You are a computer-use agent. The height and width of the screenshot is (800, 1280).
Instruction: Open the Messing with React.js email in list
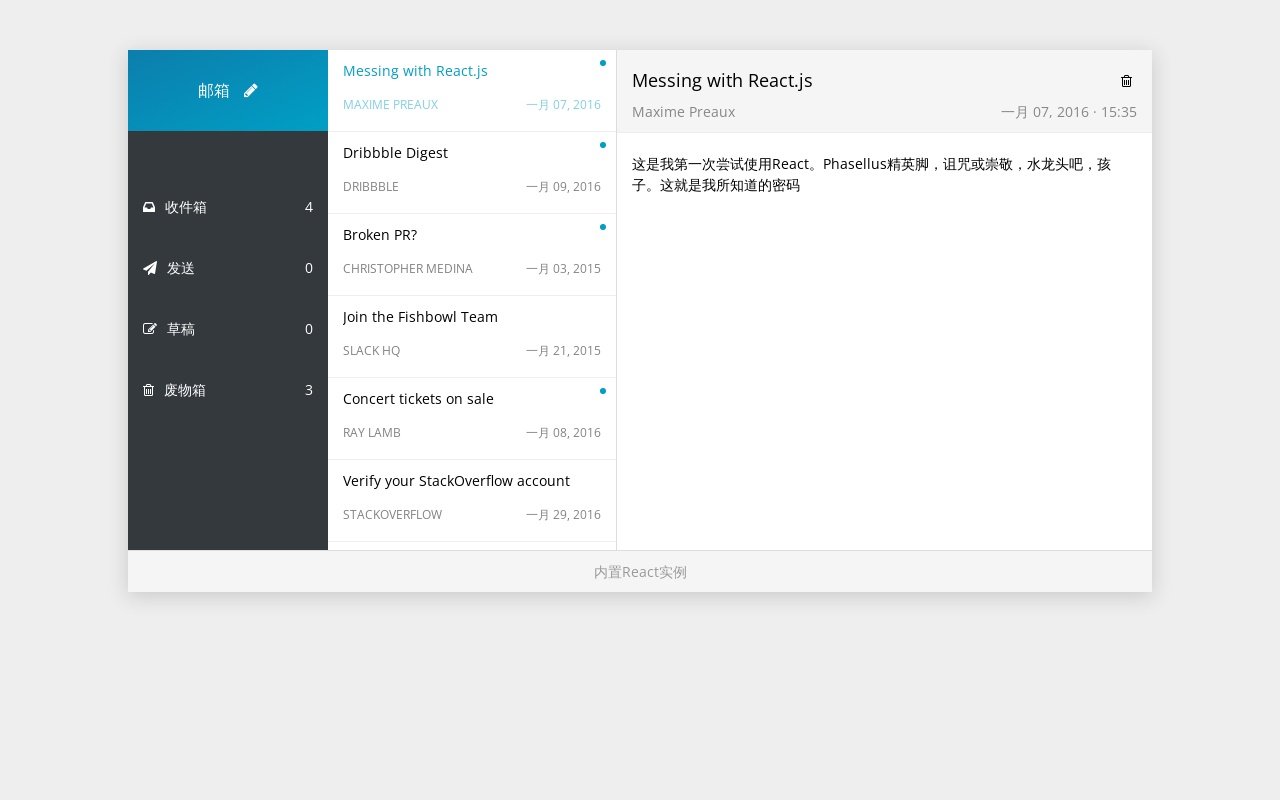[x=472, y=91]
